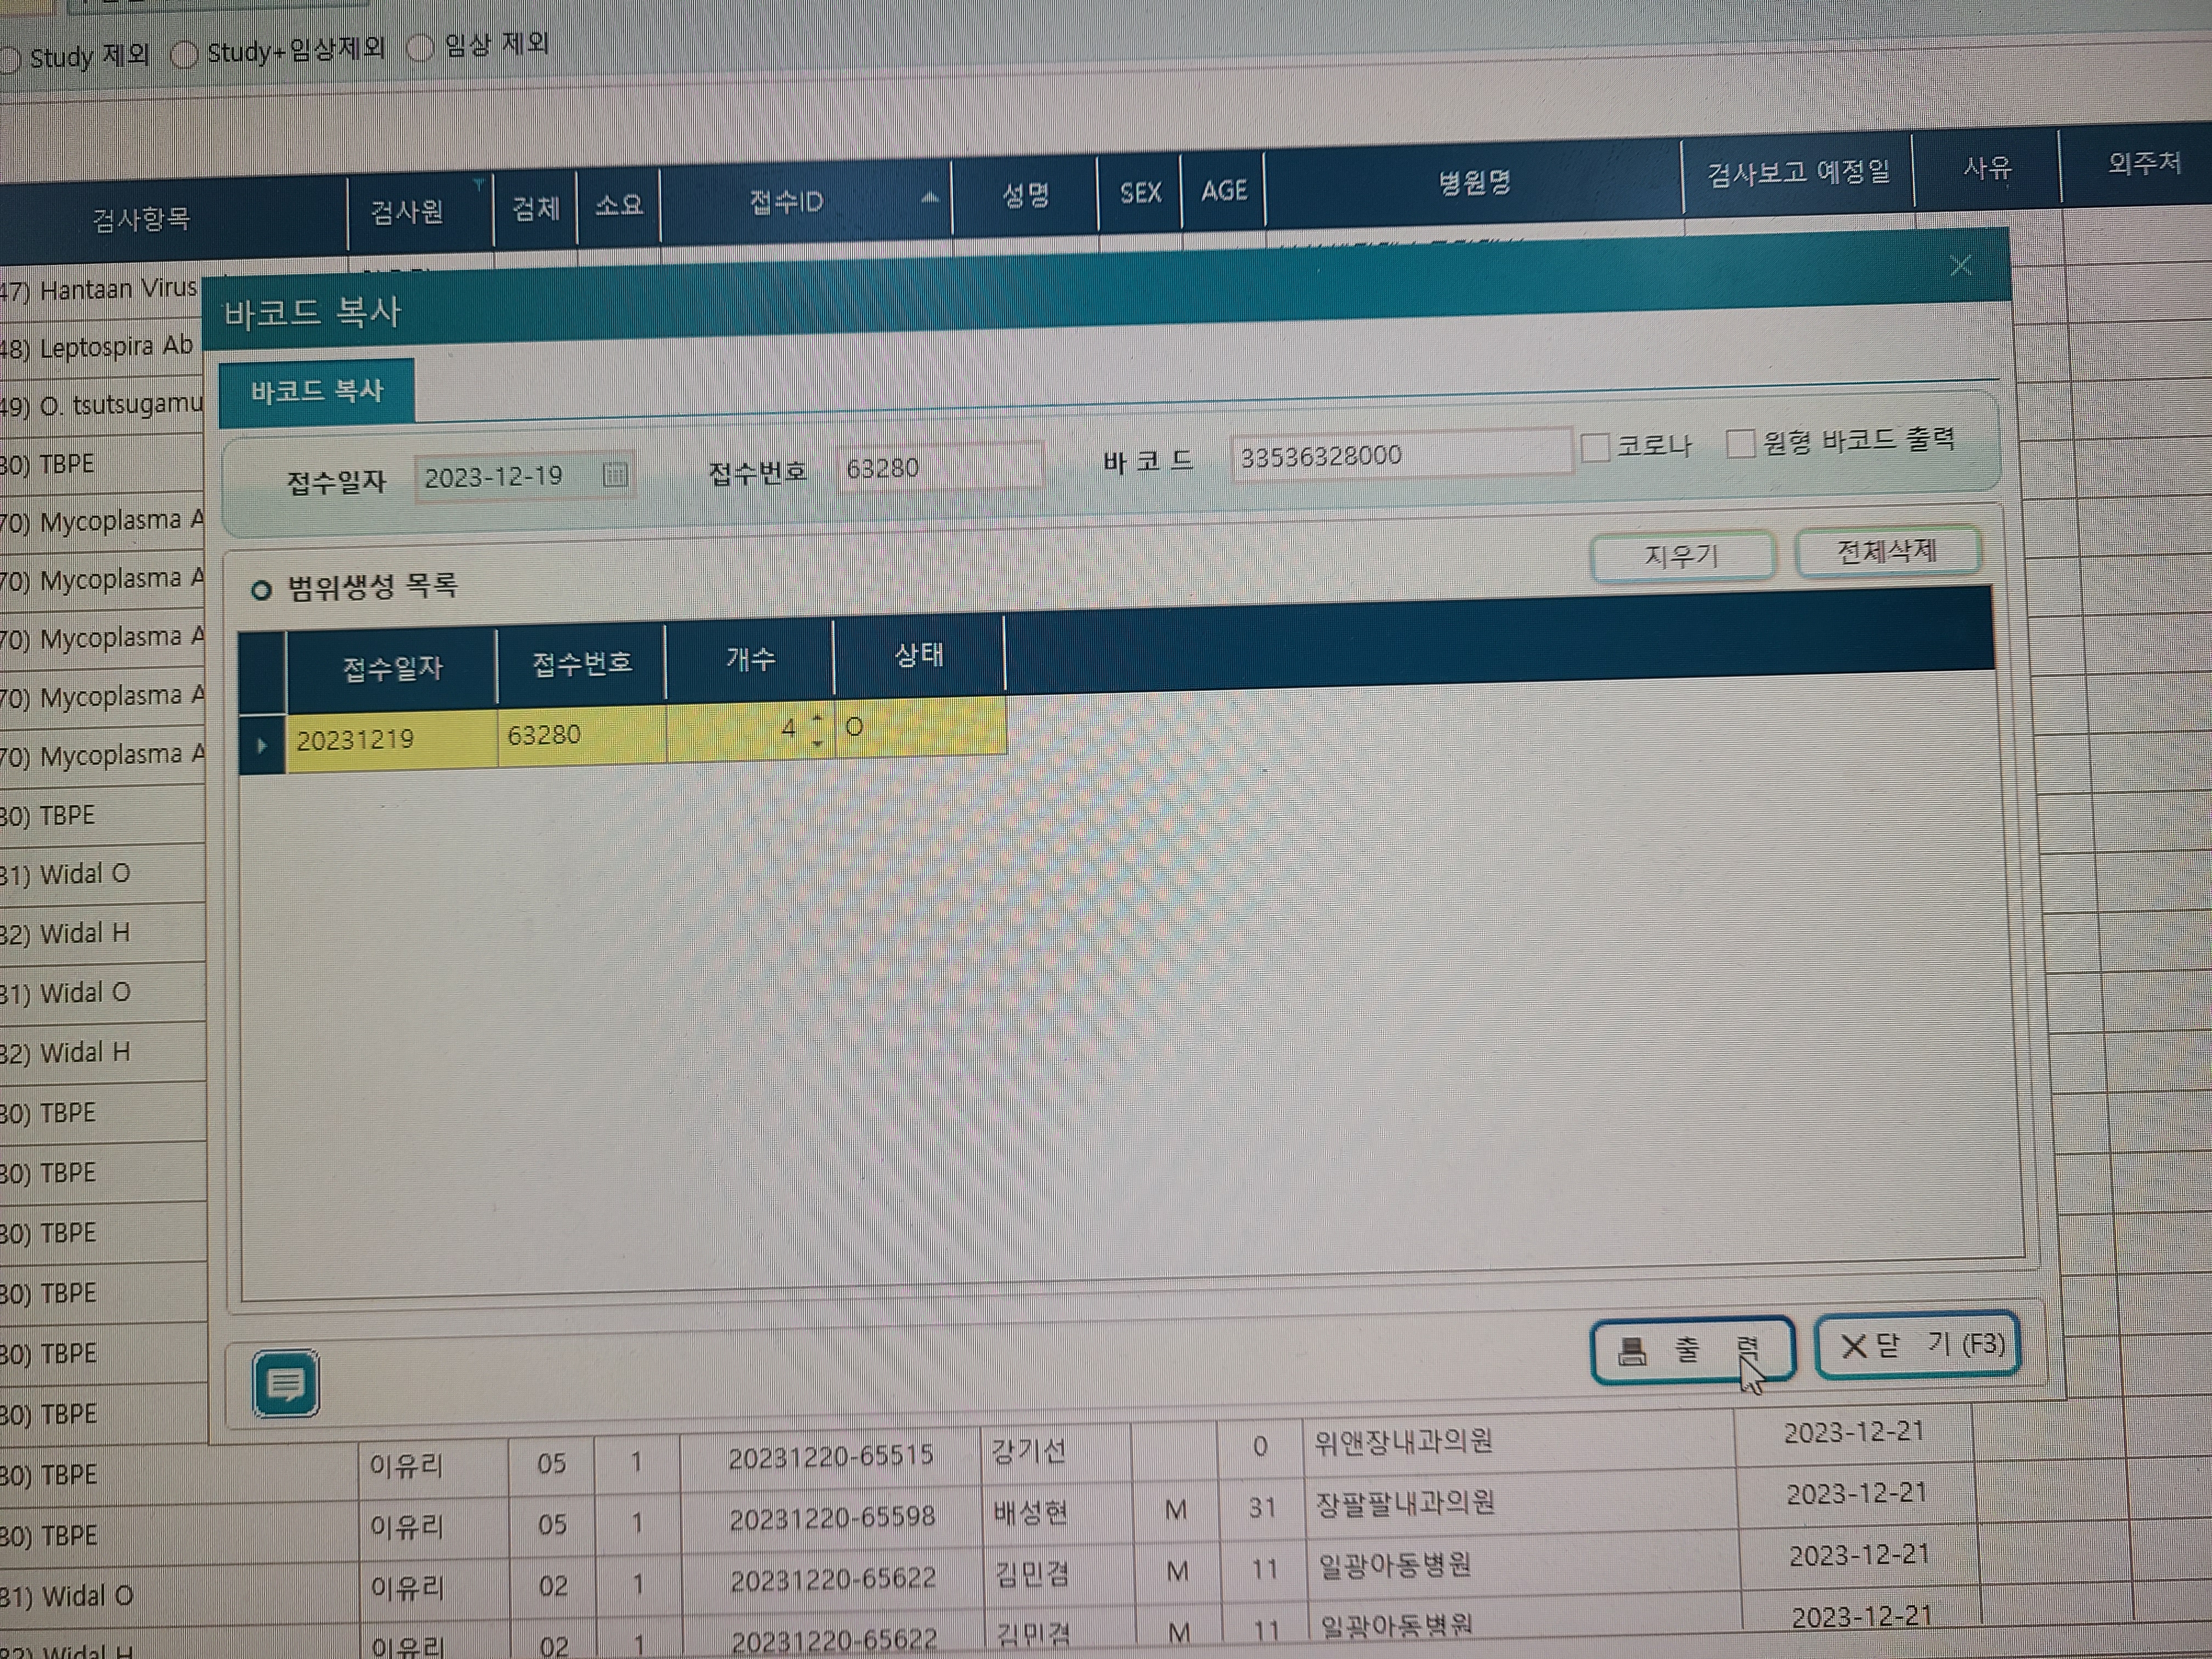The image size is (2212, 1659).
Task: Check the 원형 바코드 출력 option
Action: coord(1741,443)
